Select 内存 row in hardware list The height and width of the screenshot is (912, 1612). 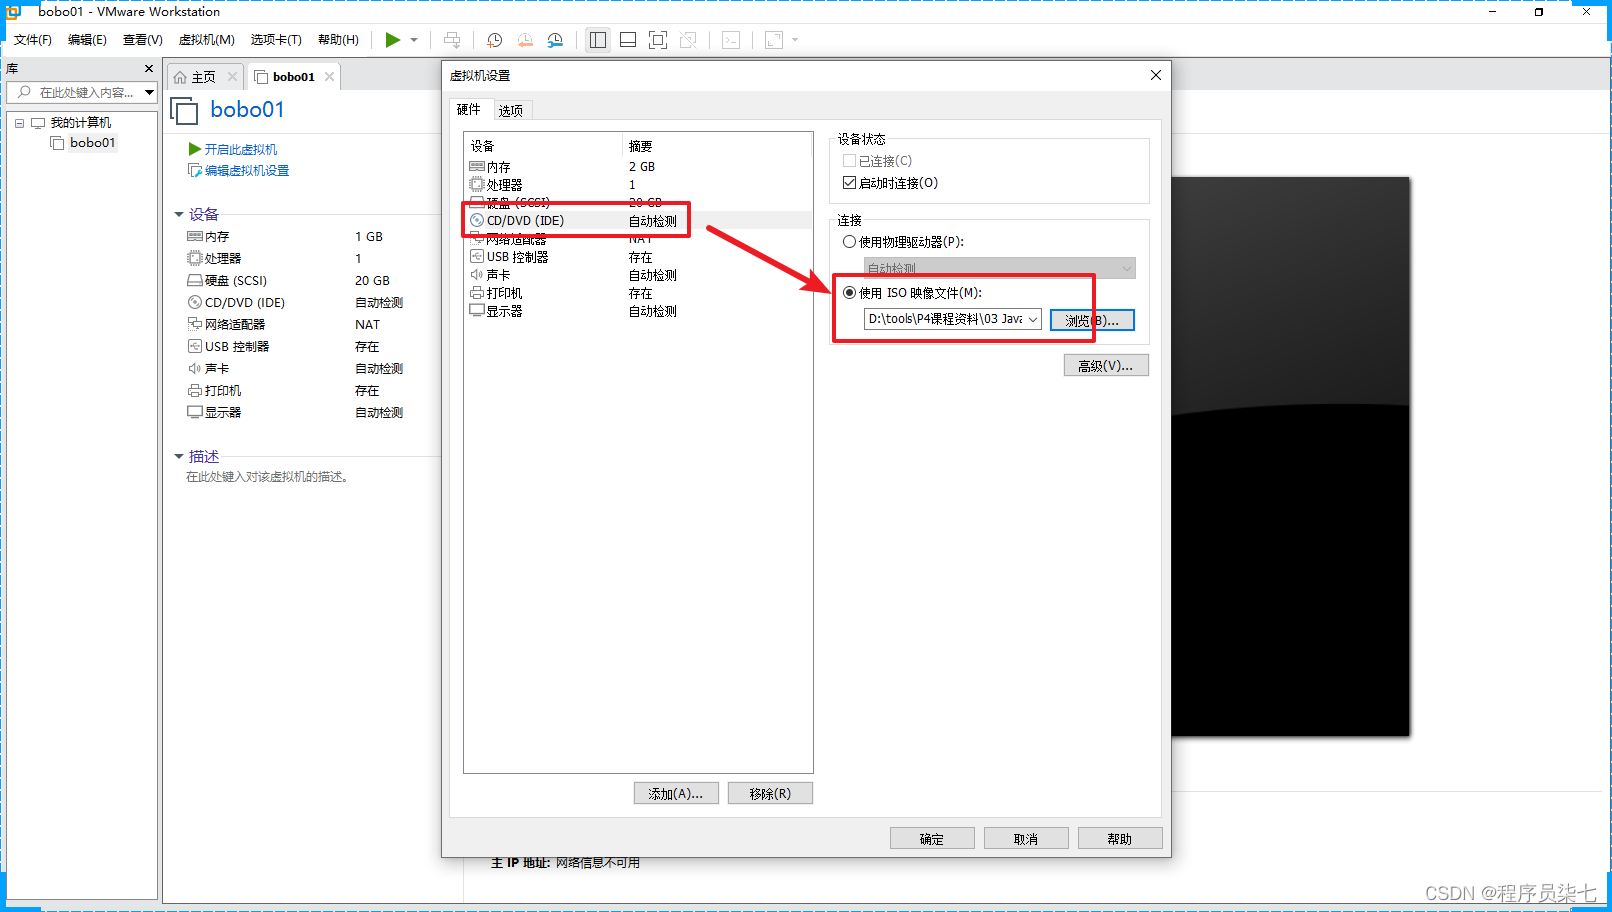[638, 167]
